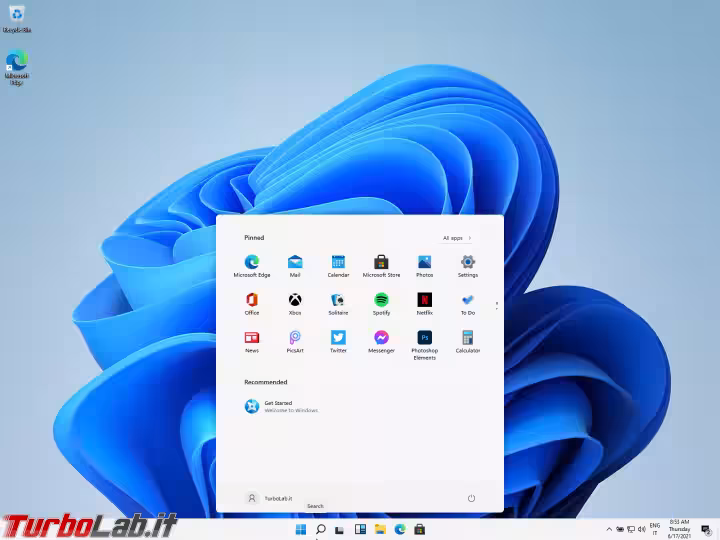Open the Recycle Bin on desktop
The height and width of the screenshot is (540, 720).
[17, 16]
